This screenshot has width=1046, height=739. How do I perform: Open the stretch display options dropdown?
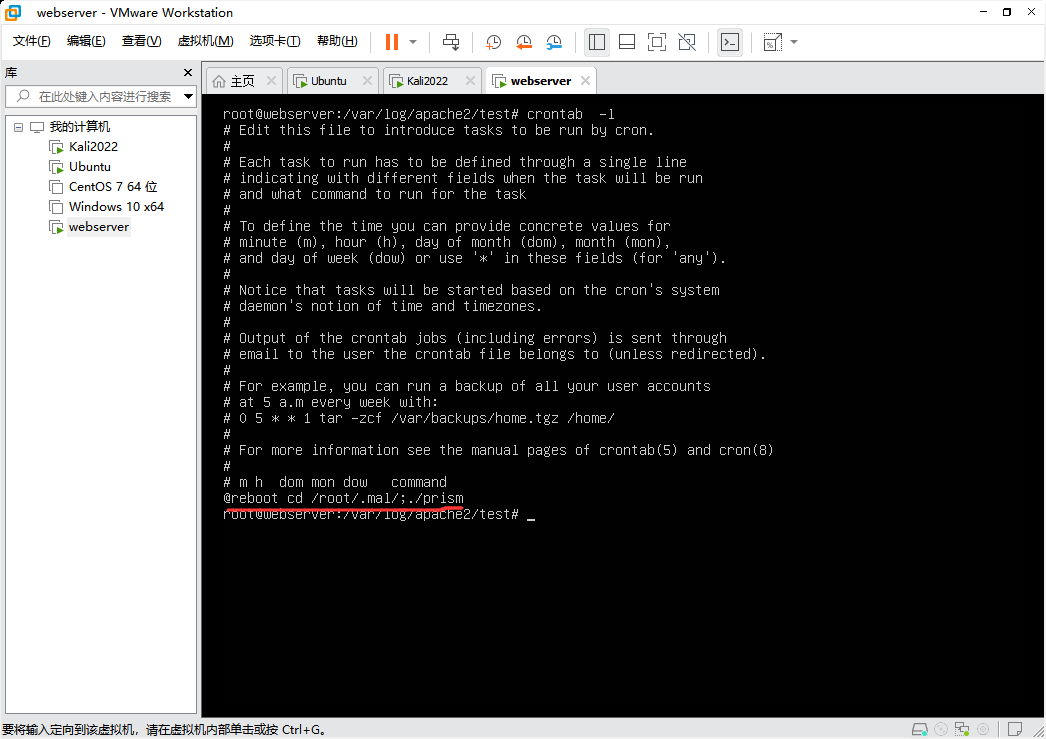[x=794, y=42]
